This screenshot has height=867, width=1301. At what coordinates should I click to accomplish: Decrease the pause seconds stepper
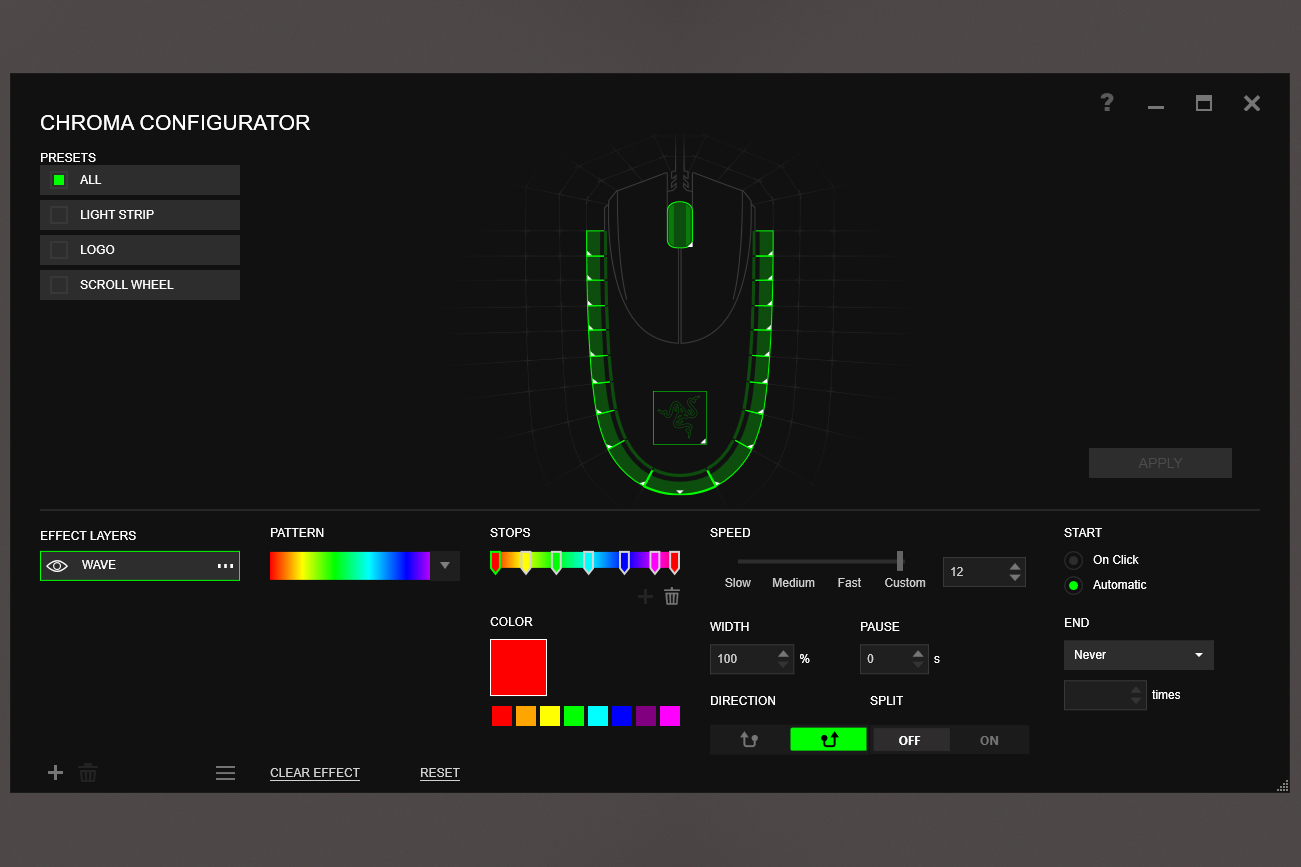point(919,665)
